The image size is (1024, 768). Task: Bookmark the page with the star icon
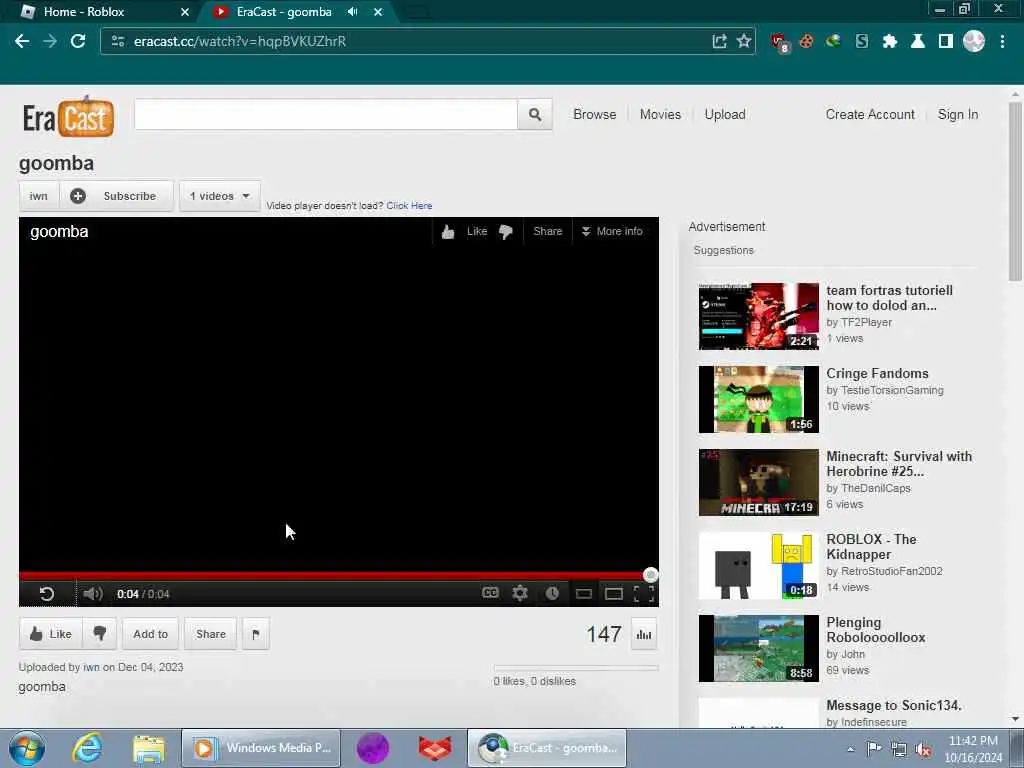tap(744, 41)
